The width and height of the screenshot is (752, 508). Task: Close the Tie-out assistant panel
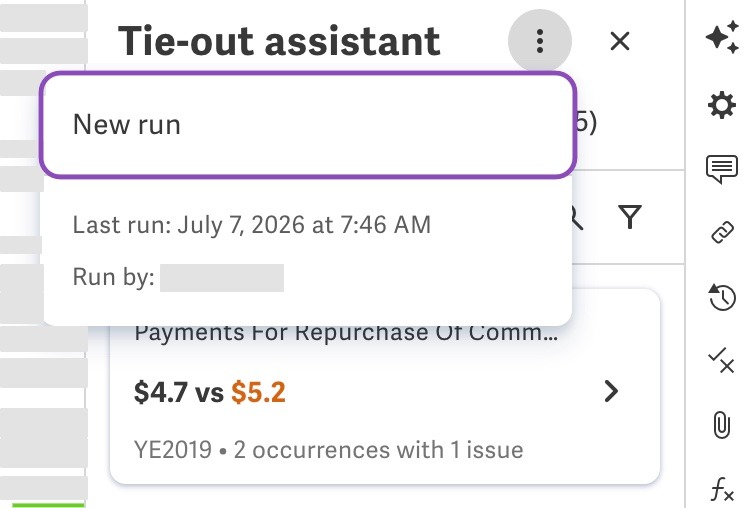coord(620,41)
